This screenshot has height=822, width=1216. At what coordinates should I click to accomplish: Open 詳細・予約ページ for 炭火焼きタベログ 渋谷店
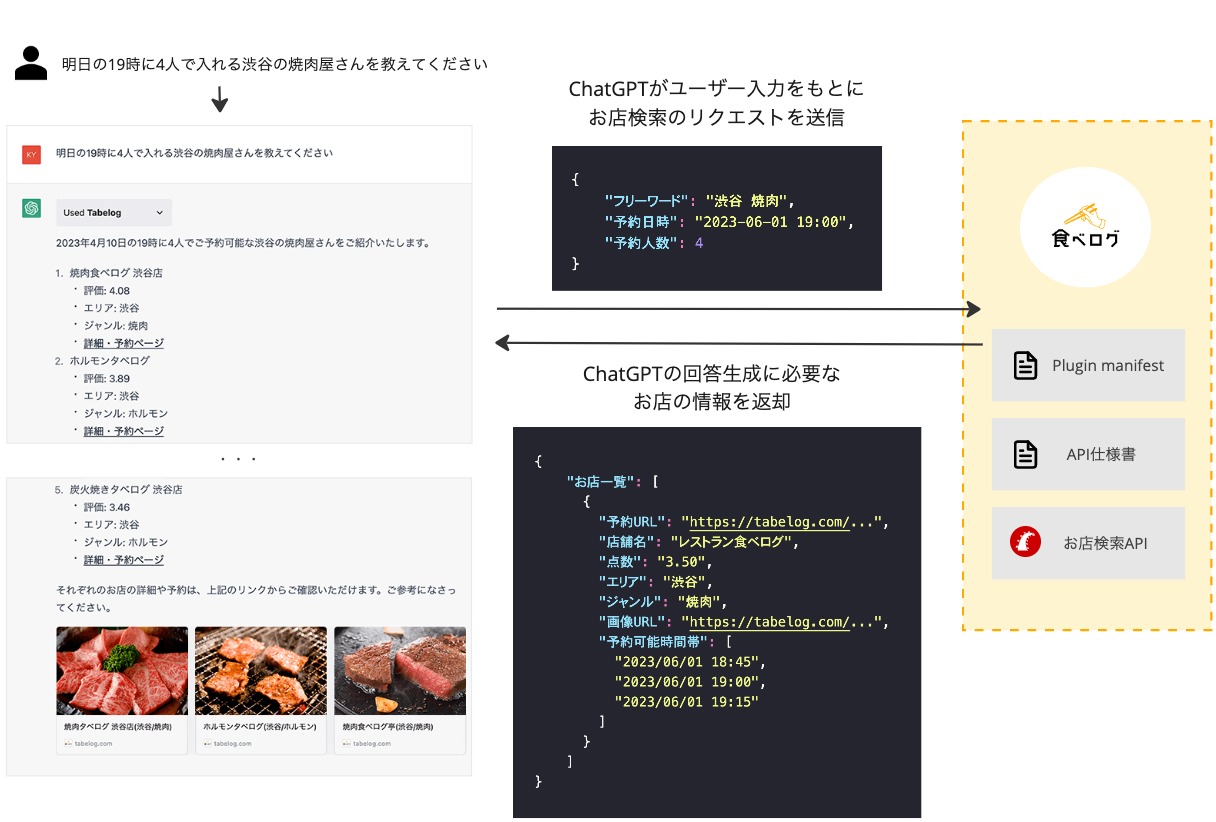coord(124,560)
